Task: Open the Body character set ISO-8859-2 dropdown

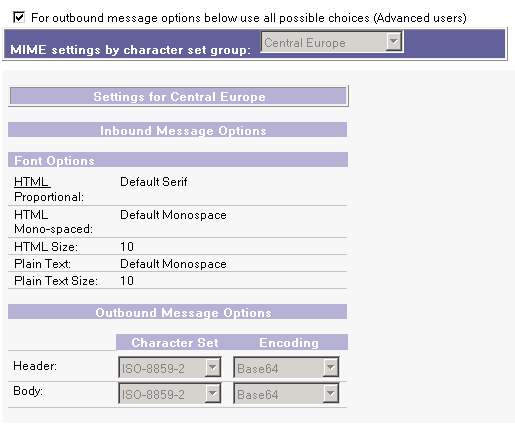Action: 170,393
